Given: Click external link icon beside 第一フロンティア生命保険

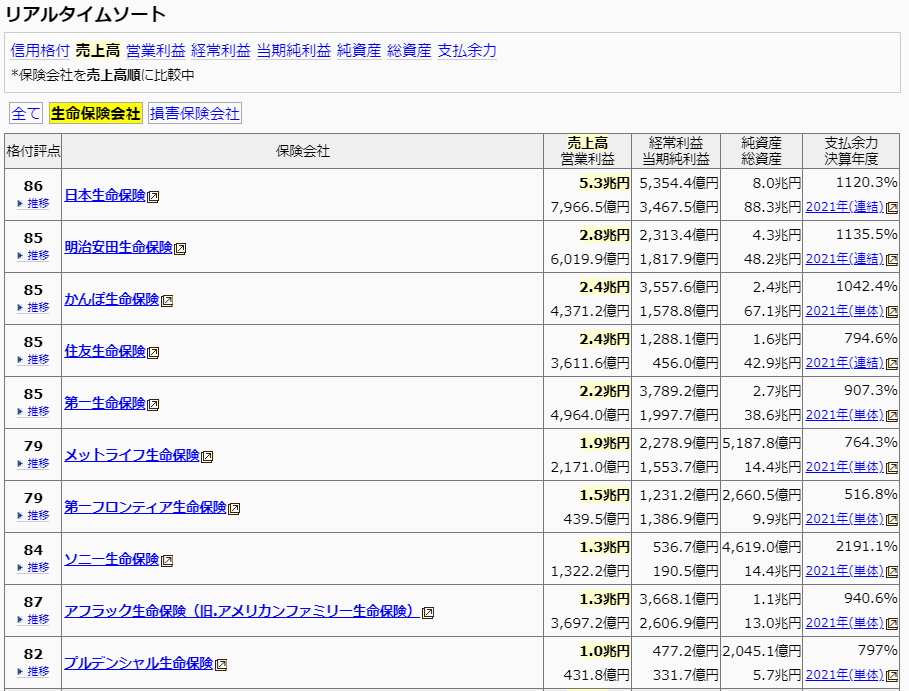Looking at the screenshot, I should pos(234,509).
